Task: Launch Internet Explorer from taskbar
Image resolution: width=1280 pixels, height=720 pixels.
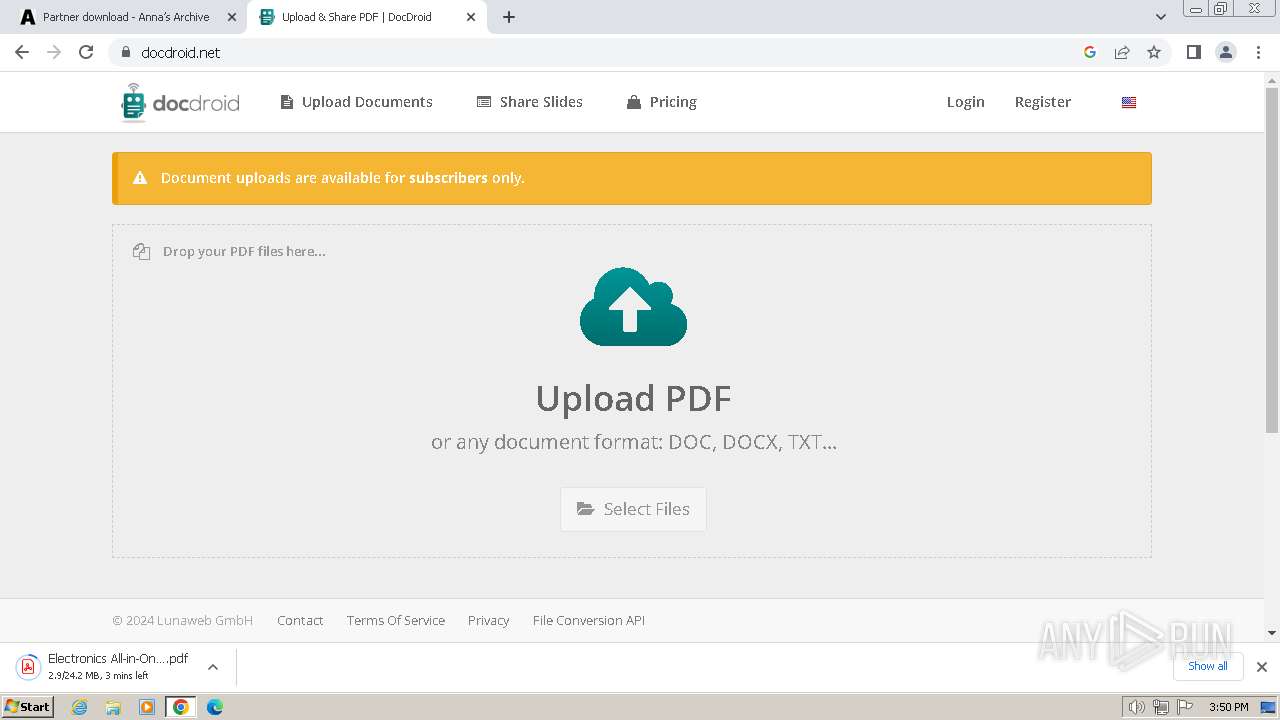Action: pos(80,707)
